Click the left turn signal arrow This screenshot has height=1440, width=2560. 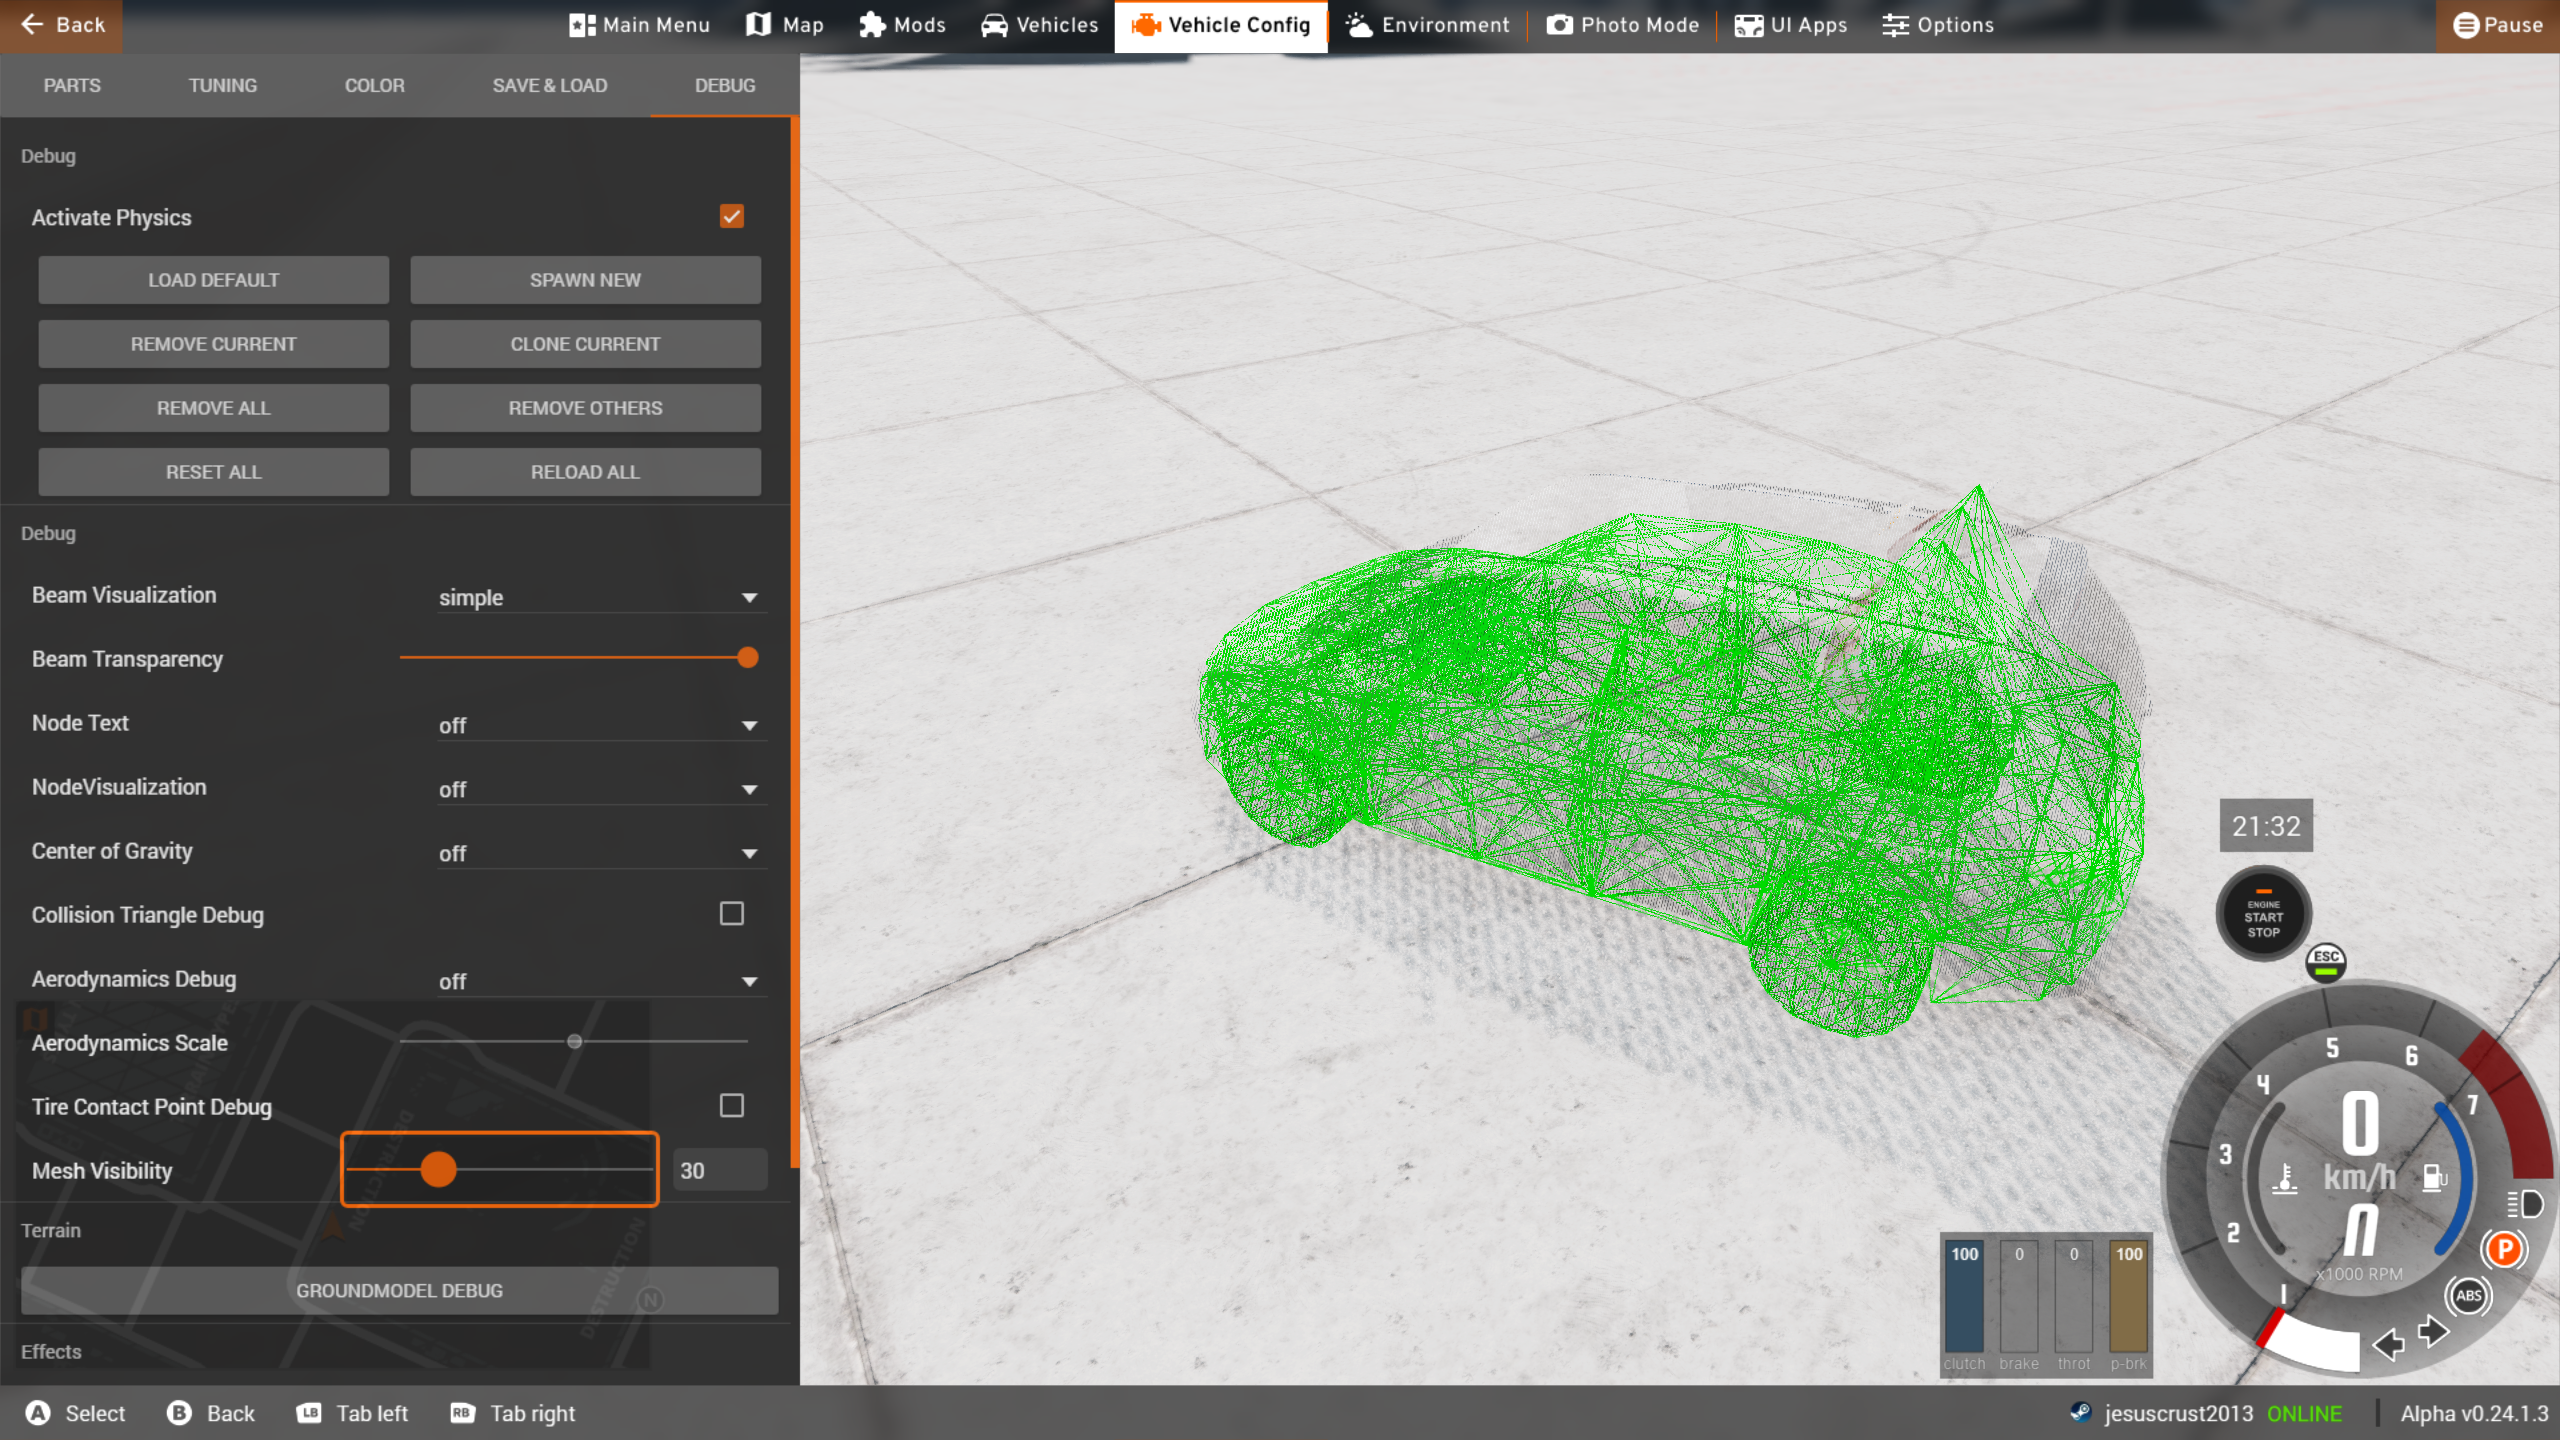[2388, 1344]
